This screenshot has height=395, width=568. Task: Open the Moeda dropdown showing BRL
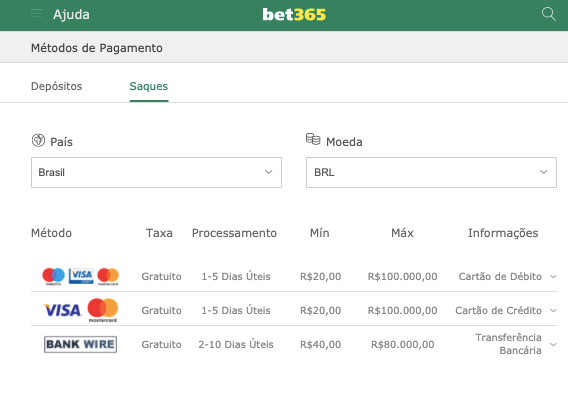(431, 172)
